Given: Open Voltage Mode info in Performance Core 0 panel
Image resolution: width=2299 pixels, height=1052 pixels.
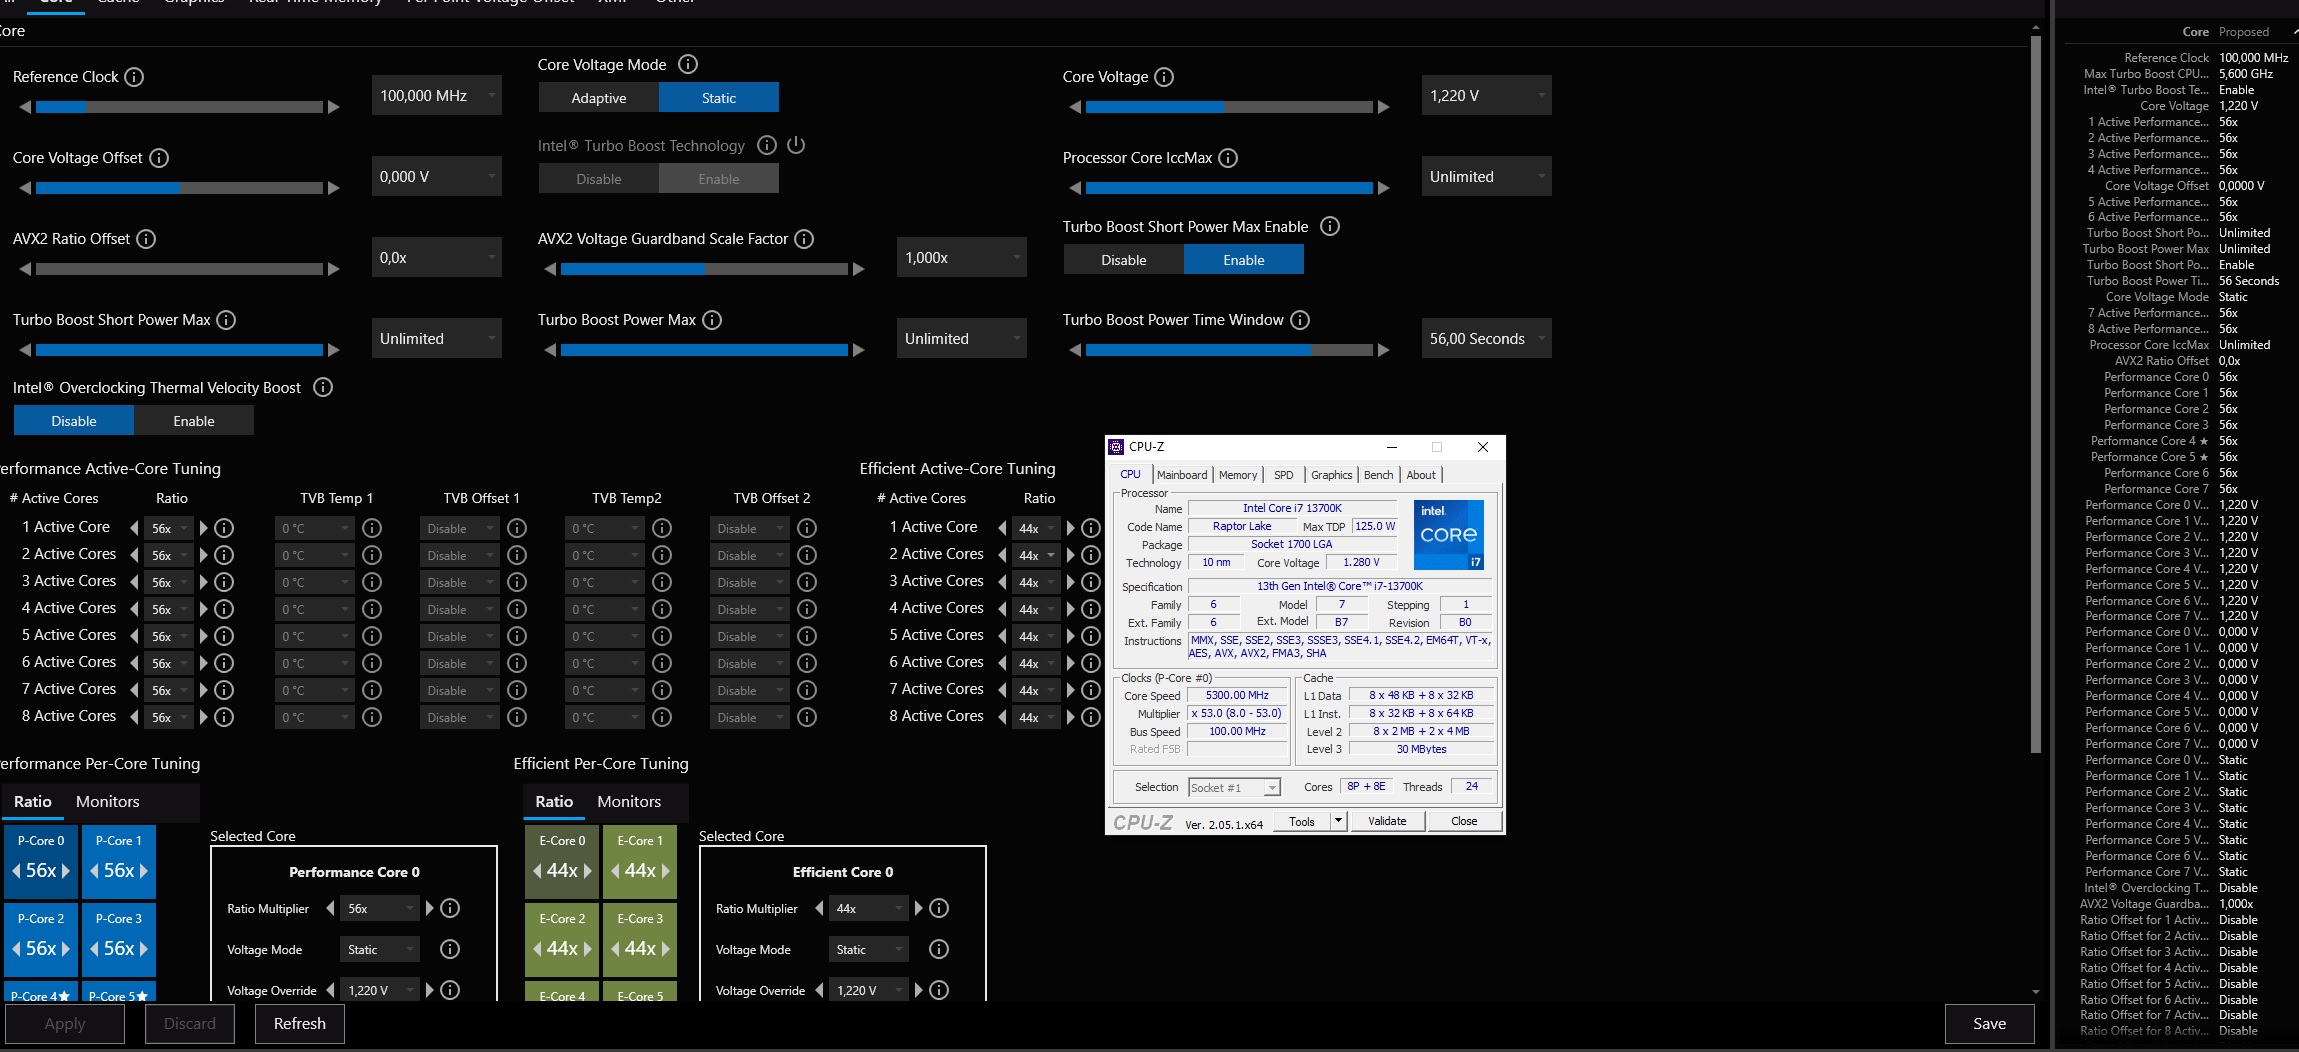Looking at the screenshot, I should click(x=450, y=949).
